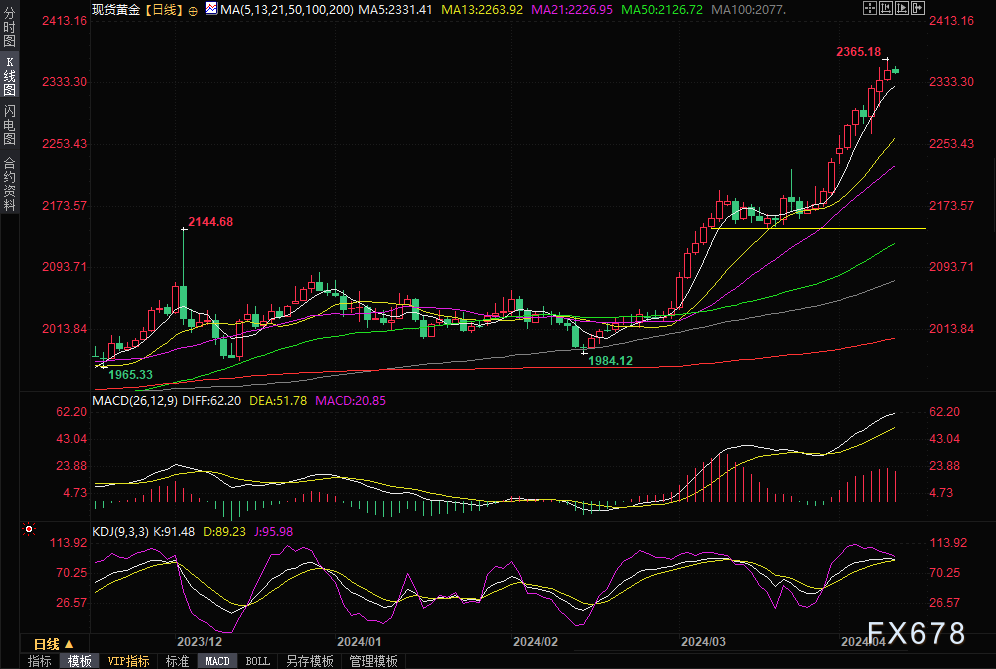Click the 管理模板 button

(372, 661)
